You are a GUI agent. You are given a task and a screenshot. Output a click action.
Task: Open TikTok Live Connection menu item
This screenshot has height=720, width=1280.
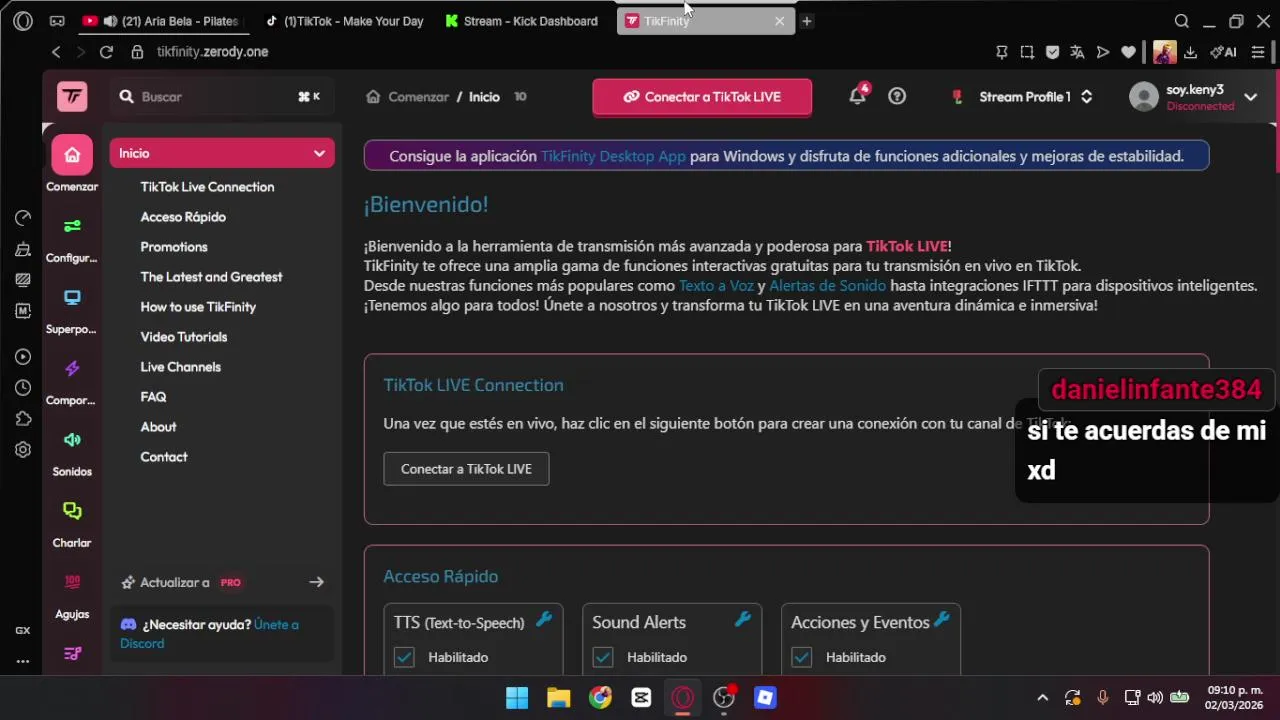(207, 187)
